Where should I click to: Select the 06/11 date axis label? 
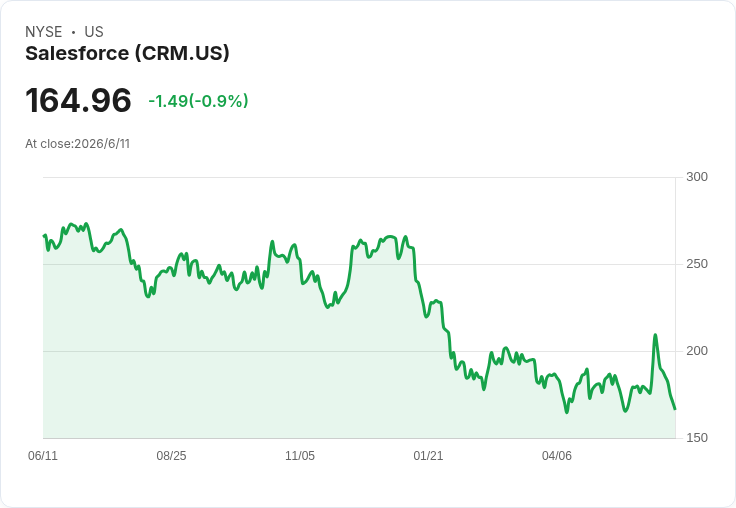click(43, 455)
